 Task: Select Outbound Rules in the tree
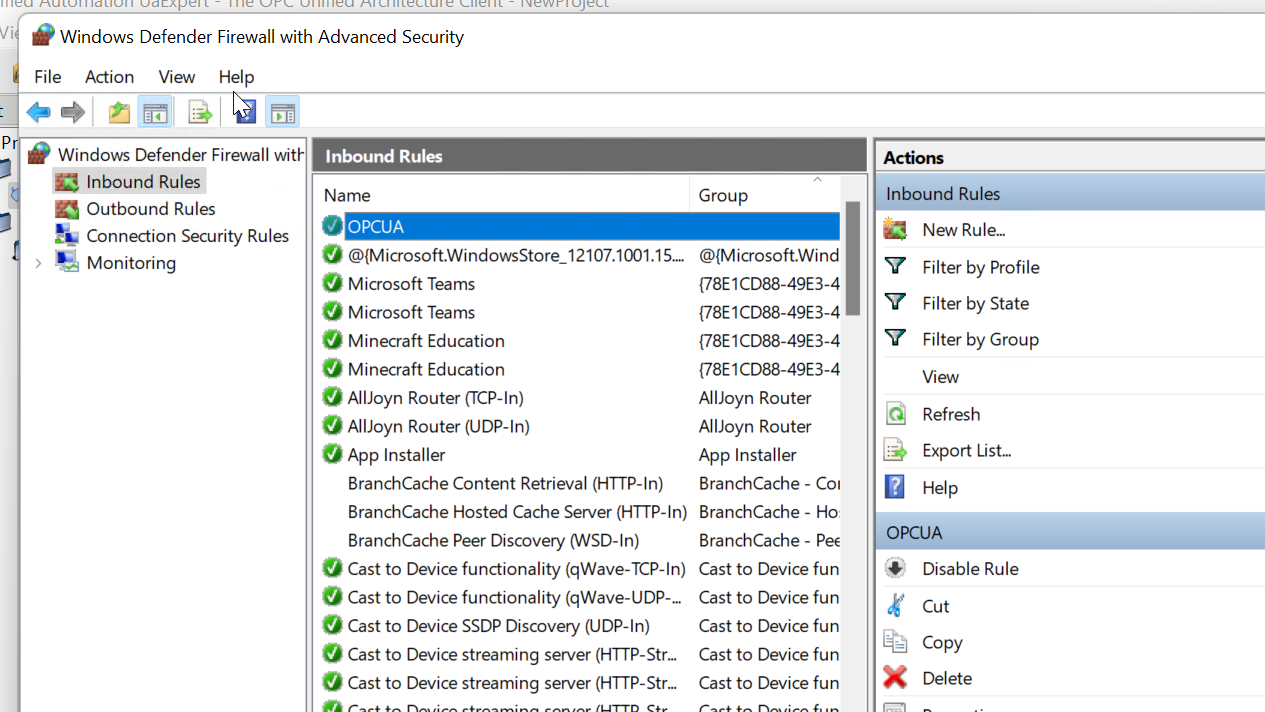tap(151, 208)
